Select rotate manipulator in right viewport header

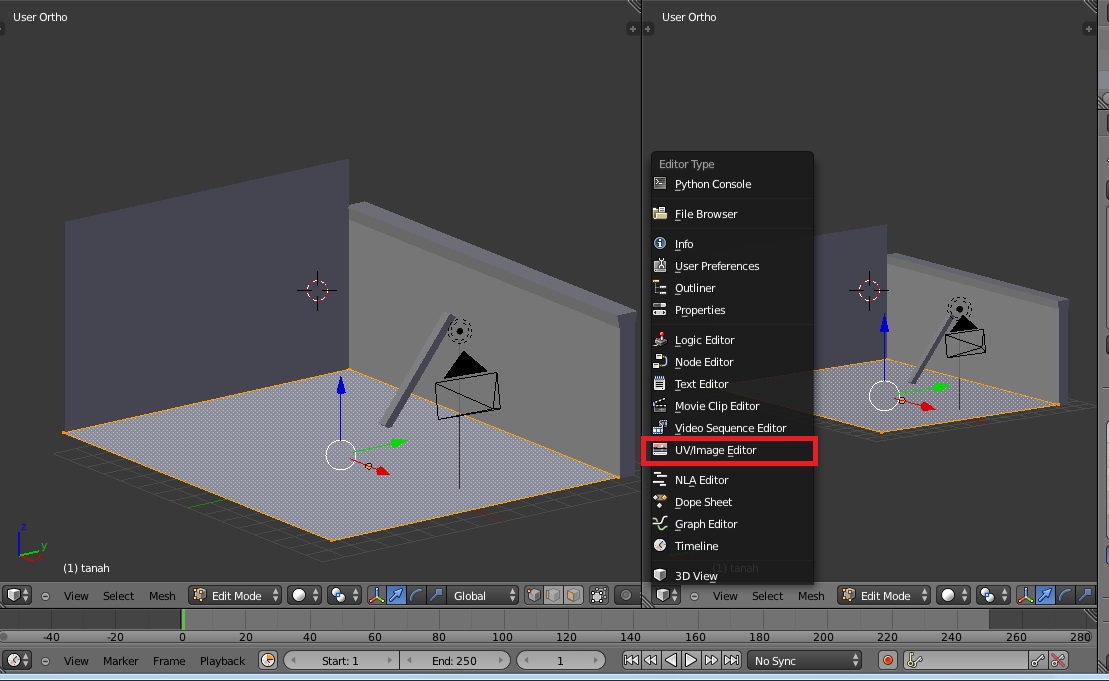(1065, 595)
